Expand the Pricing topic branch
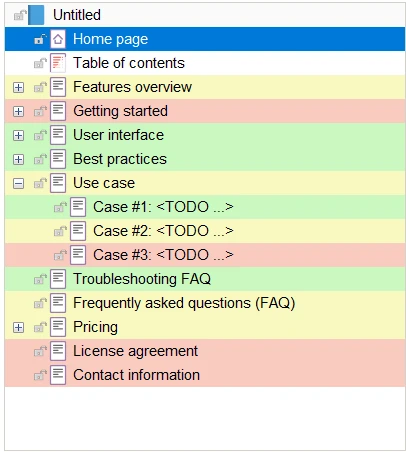Image resolution: width=406 pixels, height=452 pixels. pos(18,328)
